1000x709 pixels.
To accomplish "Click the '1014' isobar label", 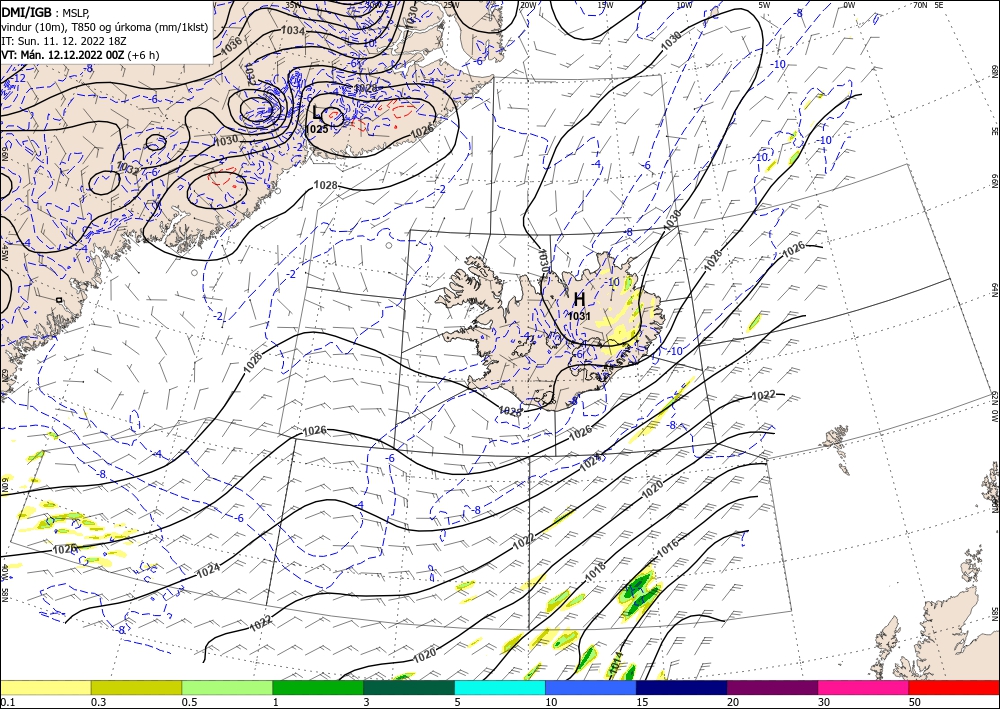I will (615, 664).
